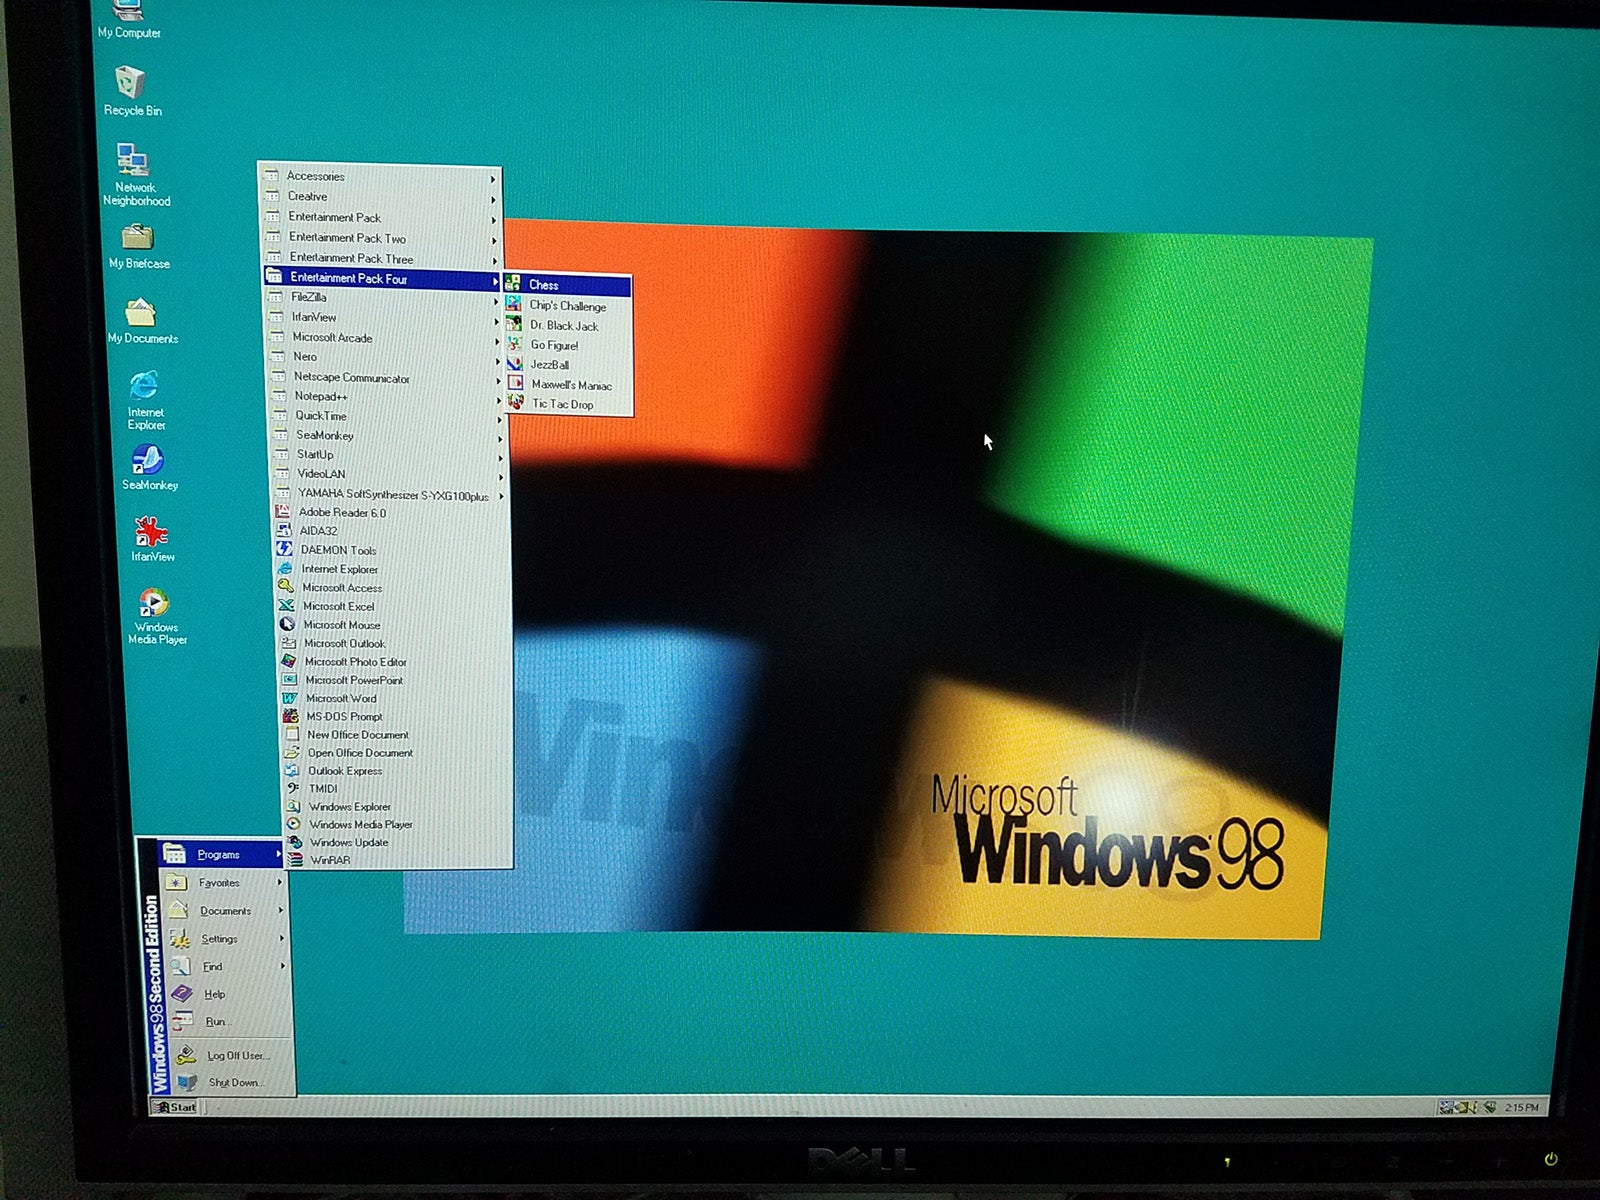Click the Microsoft Excel icon
The height and width of the screenshot is (1200, 1600).
[286, 606]
